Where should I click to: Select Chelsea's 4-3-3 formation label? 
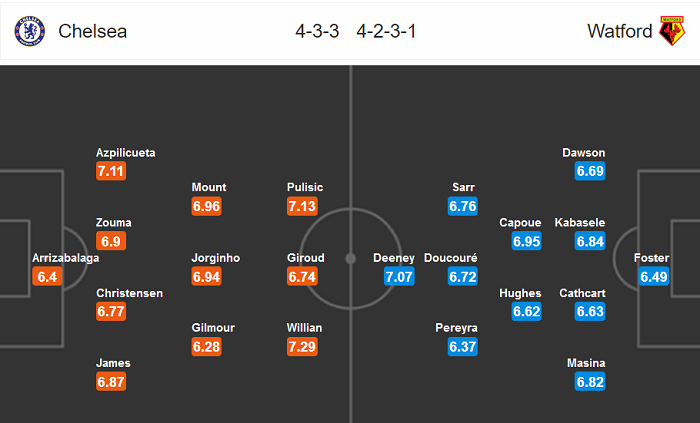pos(315,31)
